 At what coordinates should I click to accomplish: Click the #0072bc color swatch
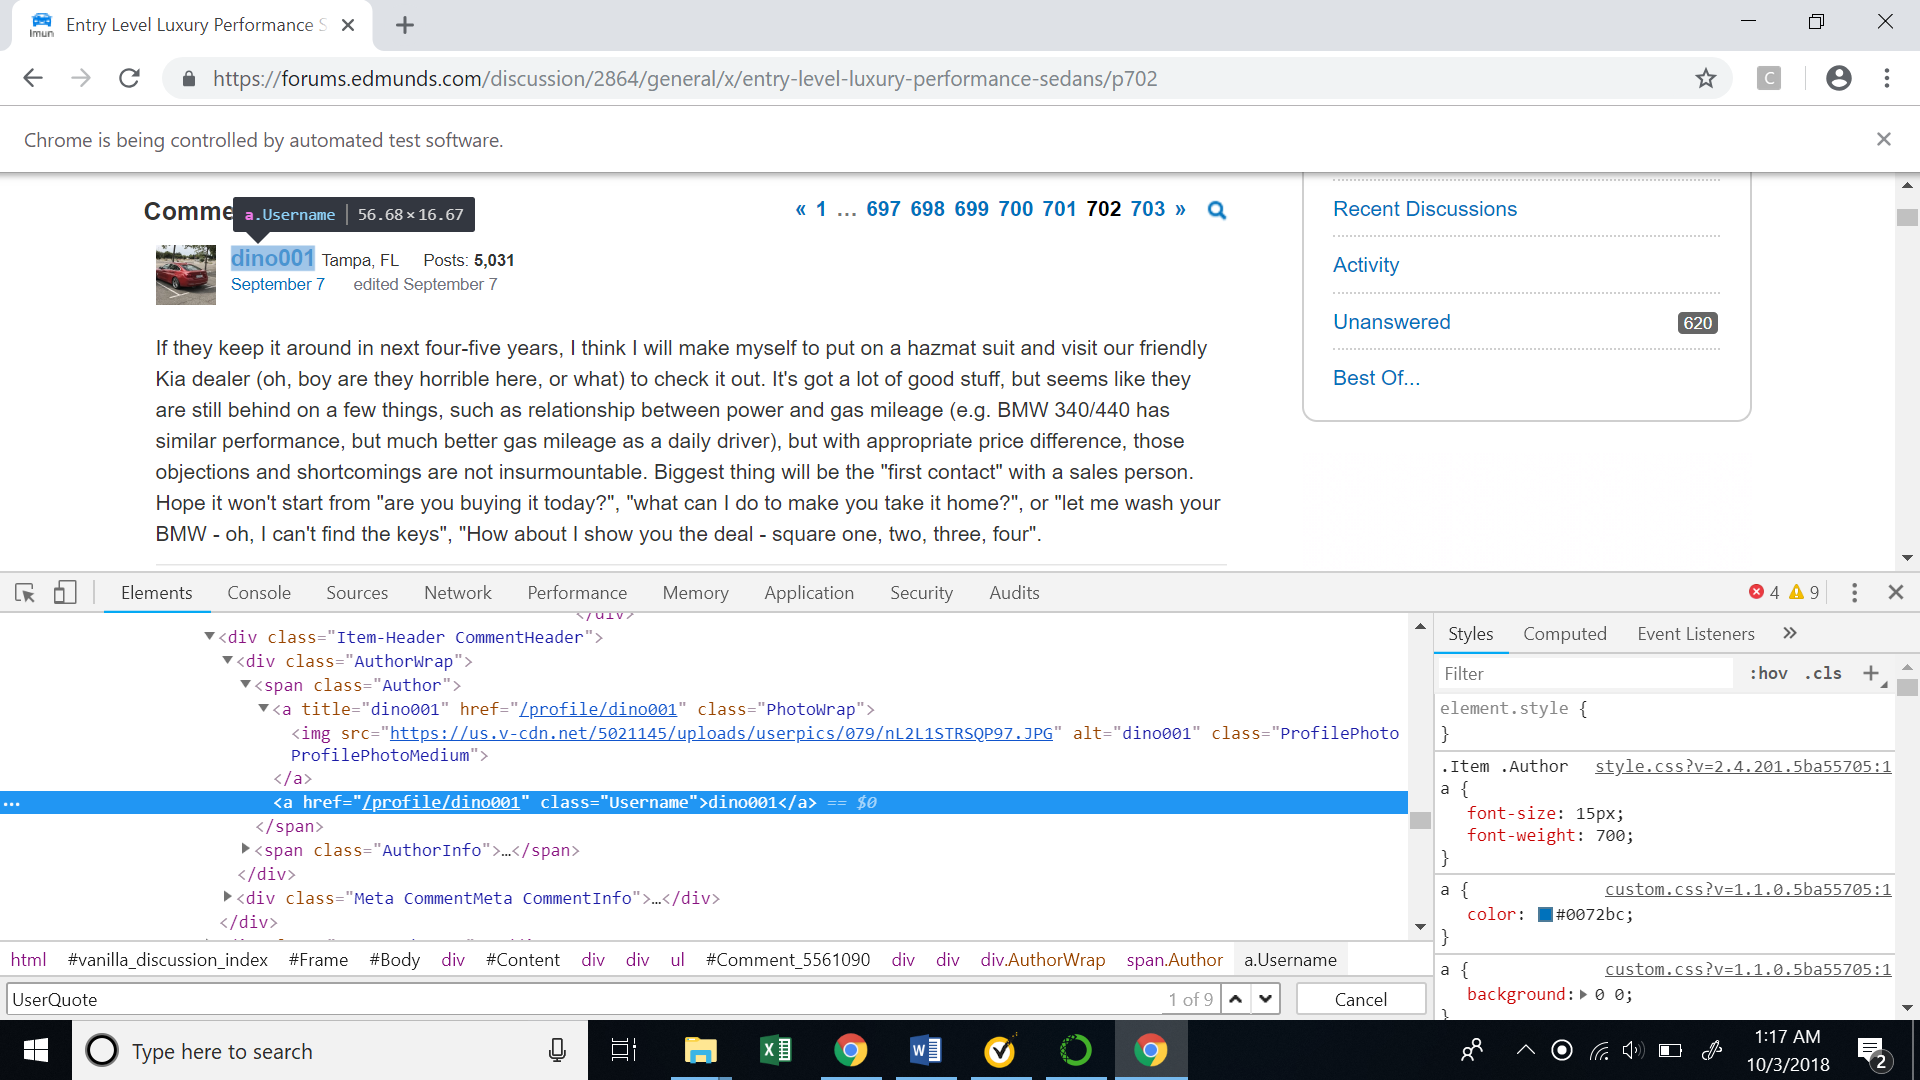[x=1545, y=914]
